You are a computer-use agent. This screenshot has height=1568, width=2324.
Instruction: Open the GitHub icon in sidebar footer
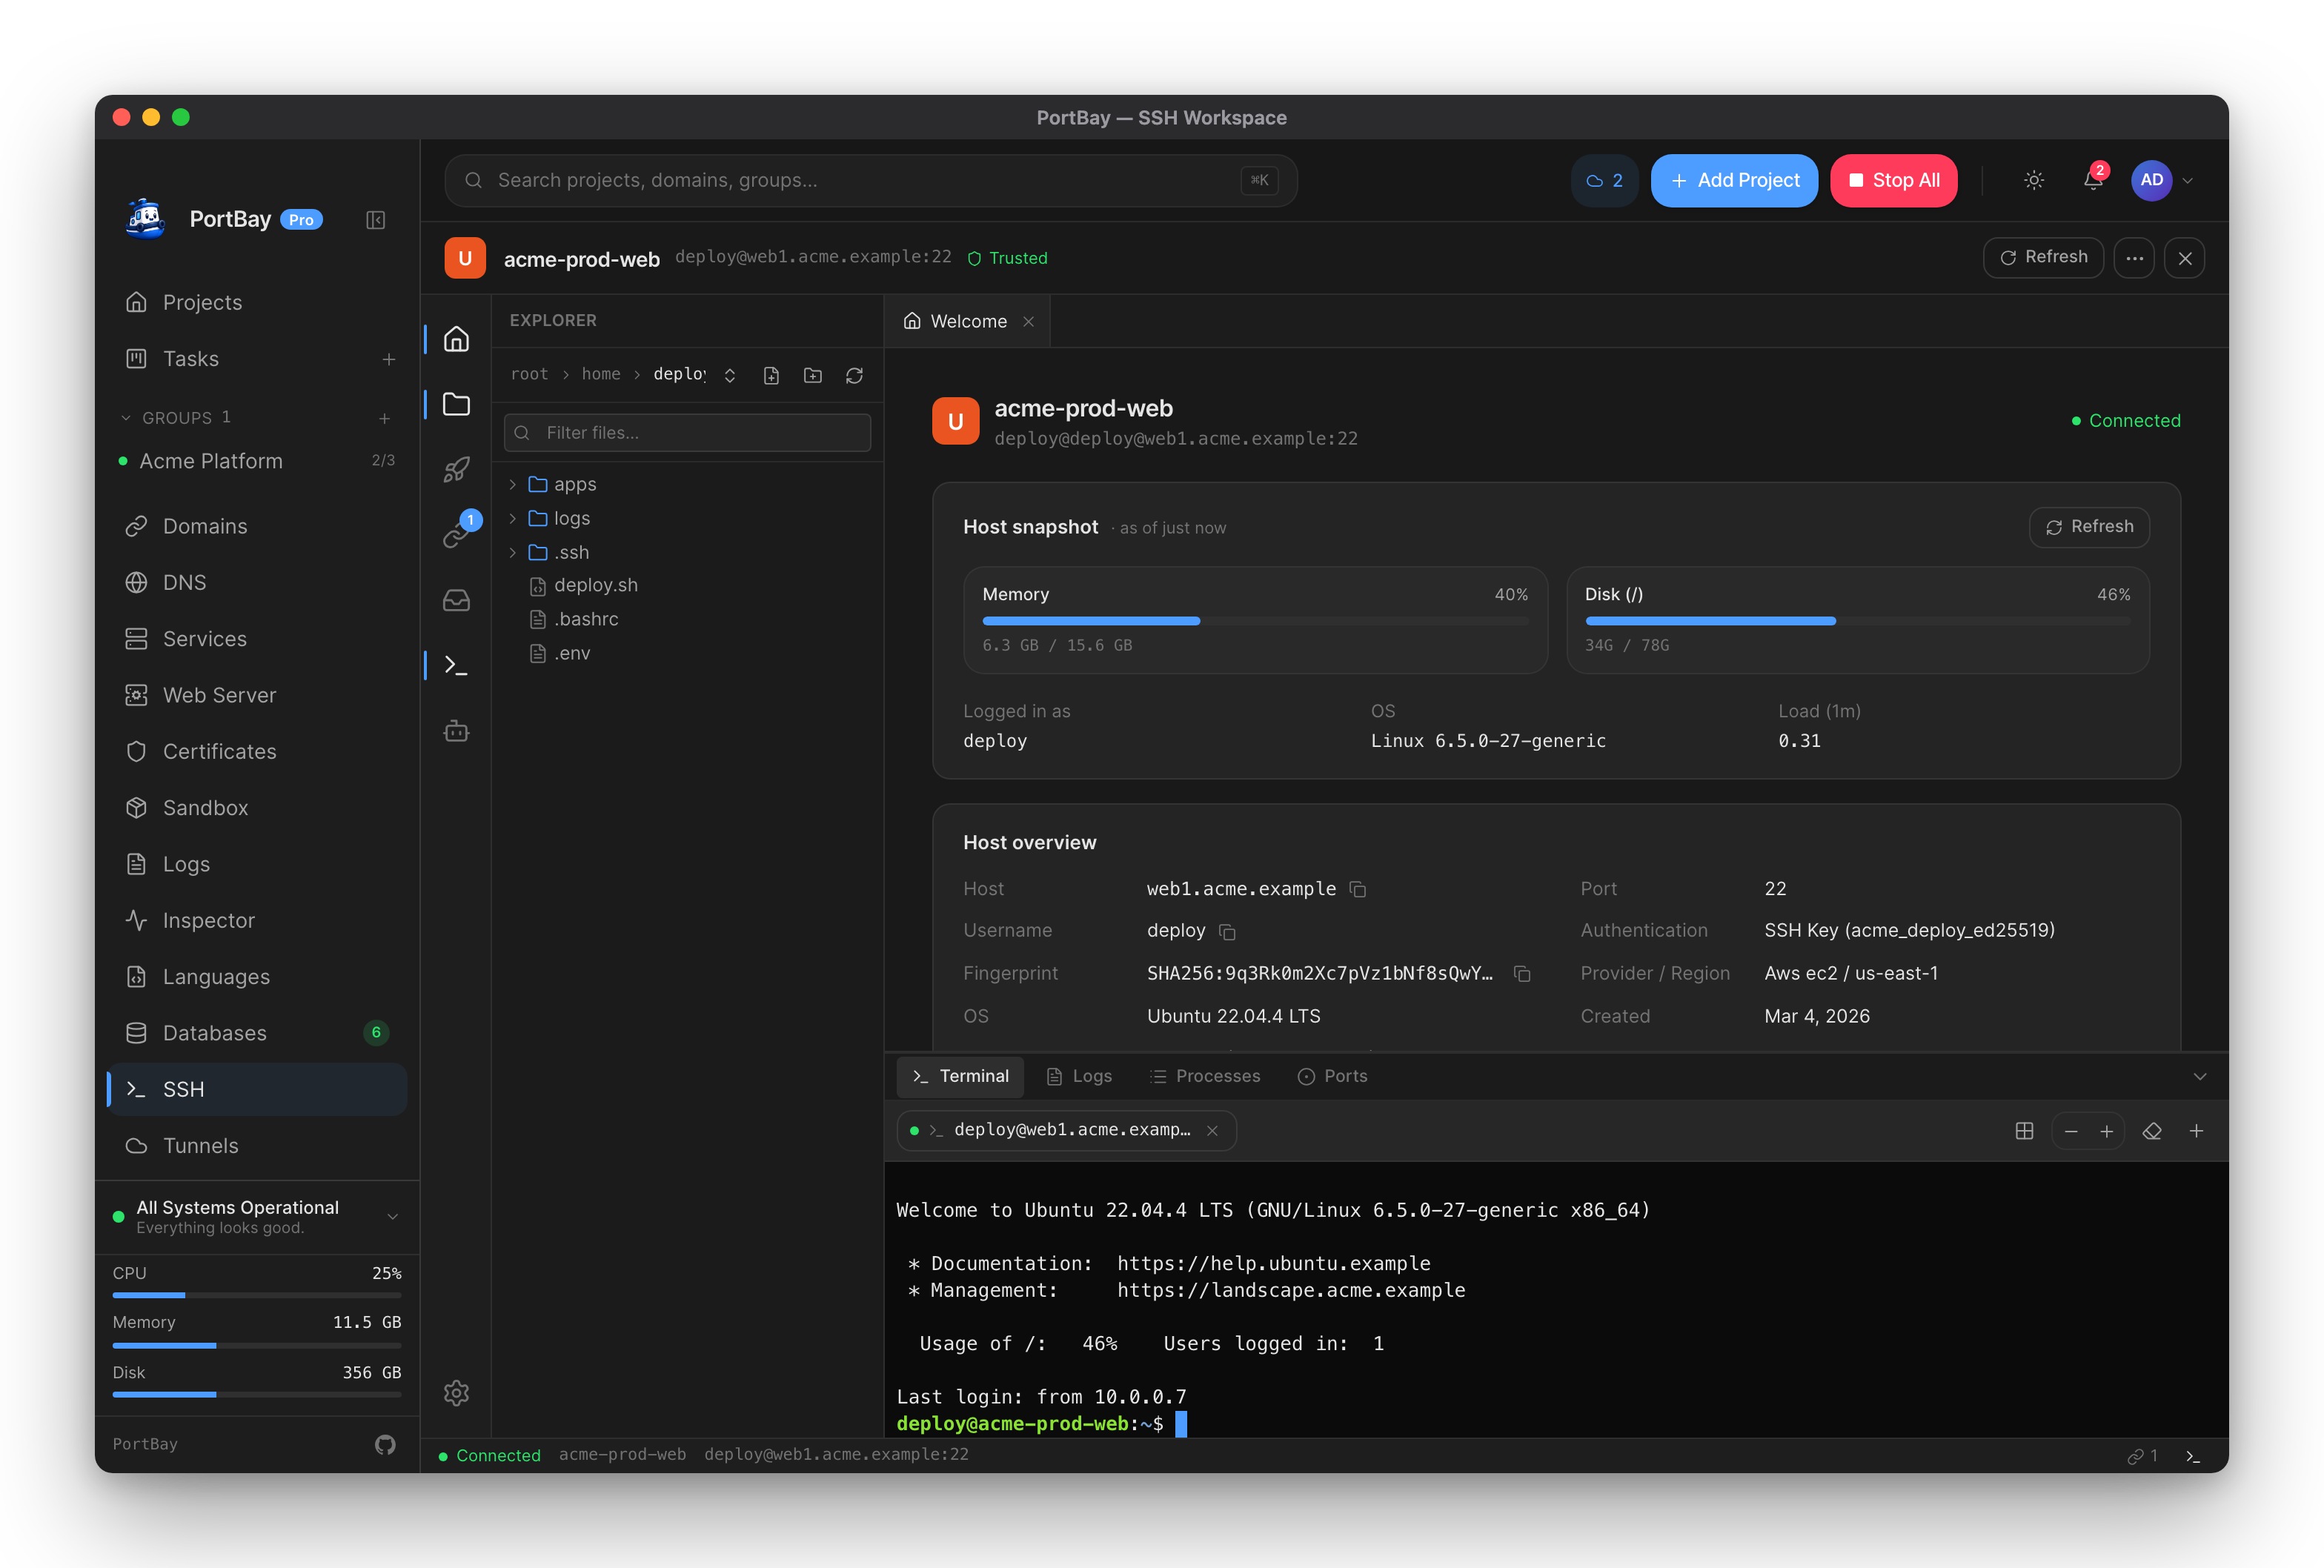click(385, 1444)
